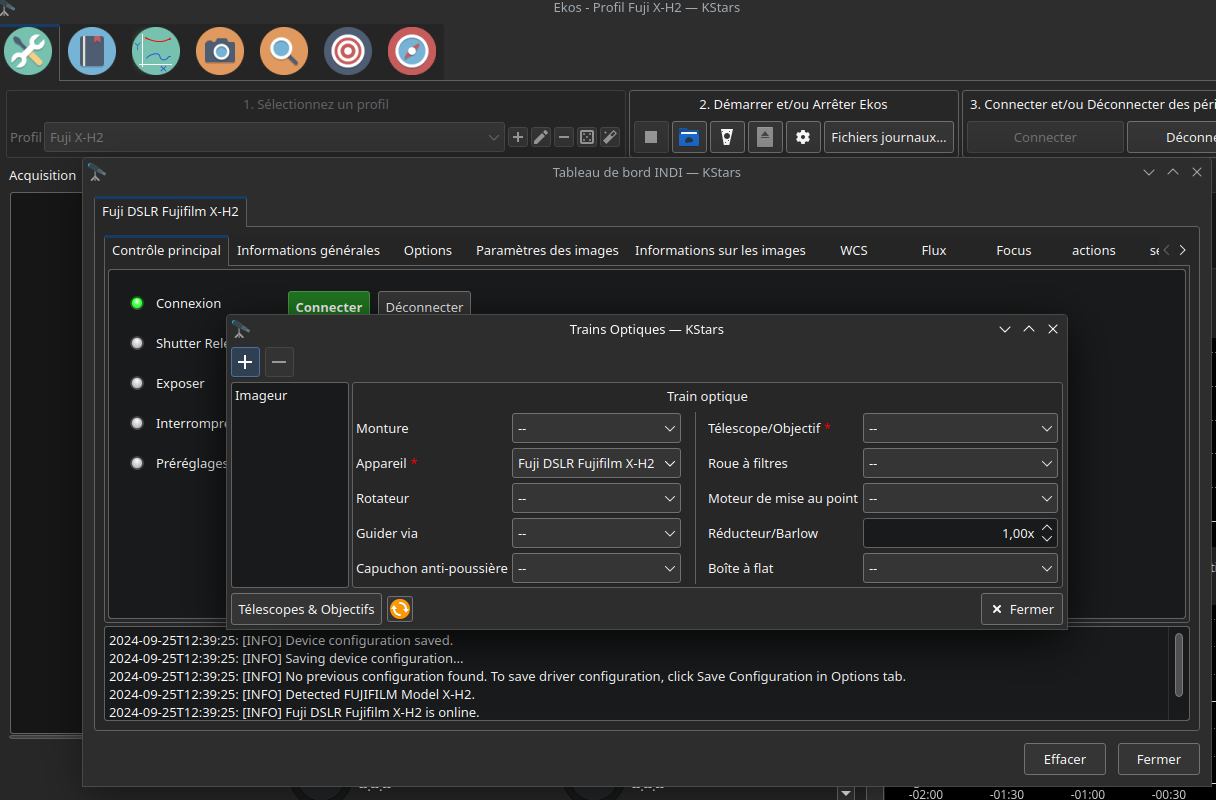Switch to the Focus tab
The width and height of the screenshot is (1216, 800).
pyautogui.click(x=1014, y=250)
